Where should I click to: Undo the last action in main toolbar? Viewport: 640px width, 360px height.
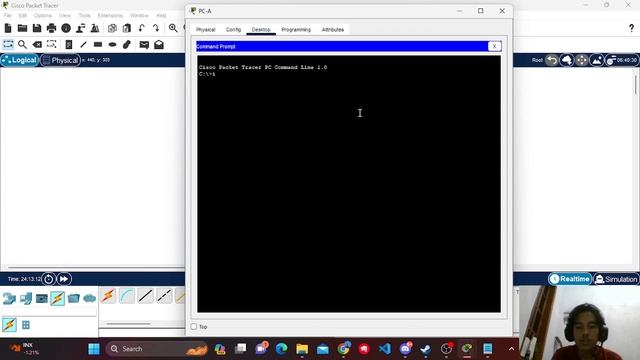(141, 28)
